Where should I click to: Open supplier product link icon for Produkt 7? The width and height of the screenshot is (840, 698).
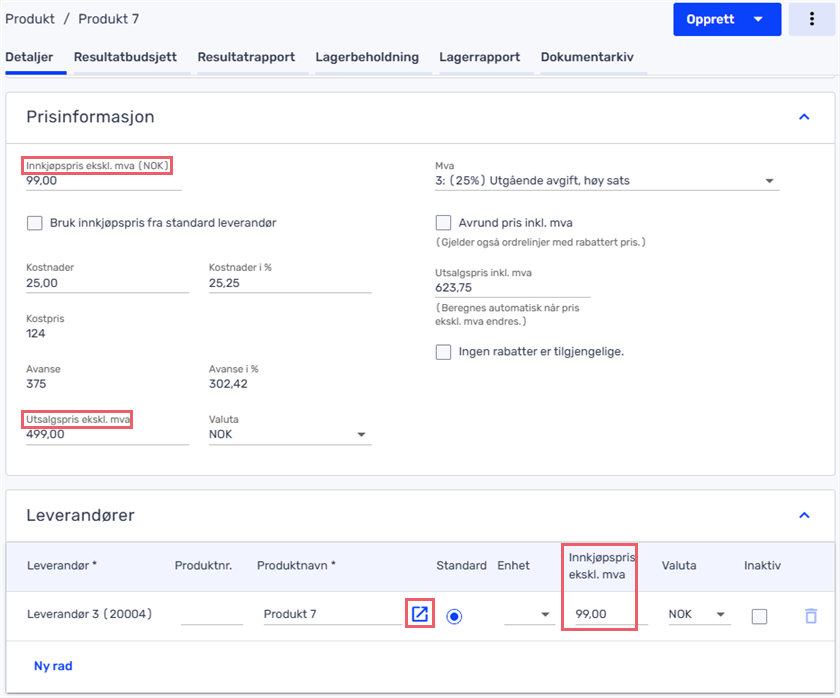coord(419,614)
